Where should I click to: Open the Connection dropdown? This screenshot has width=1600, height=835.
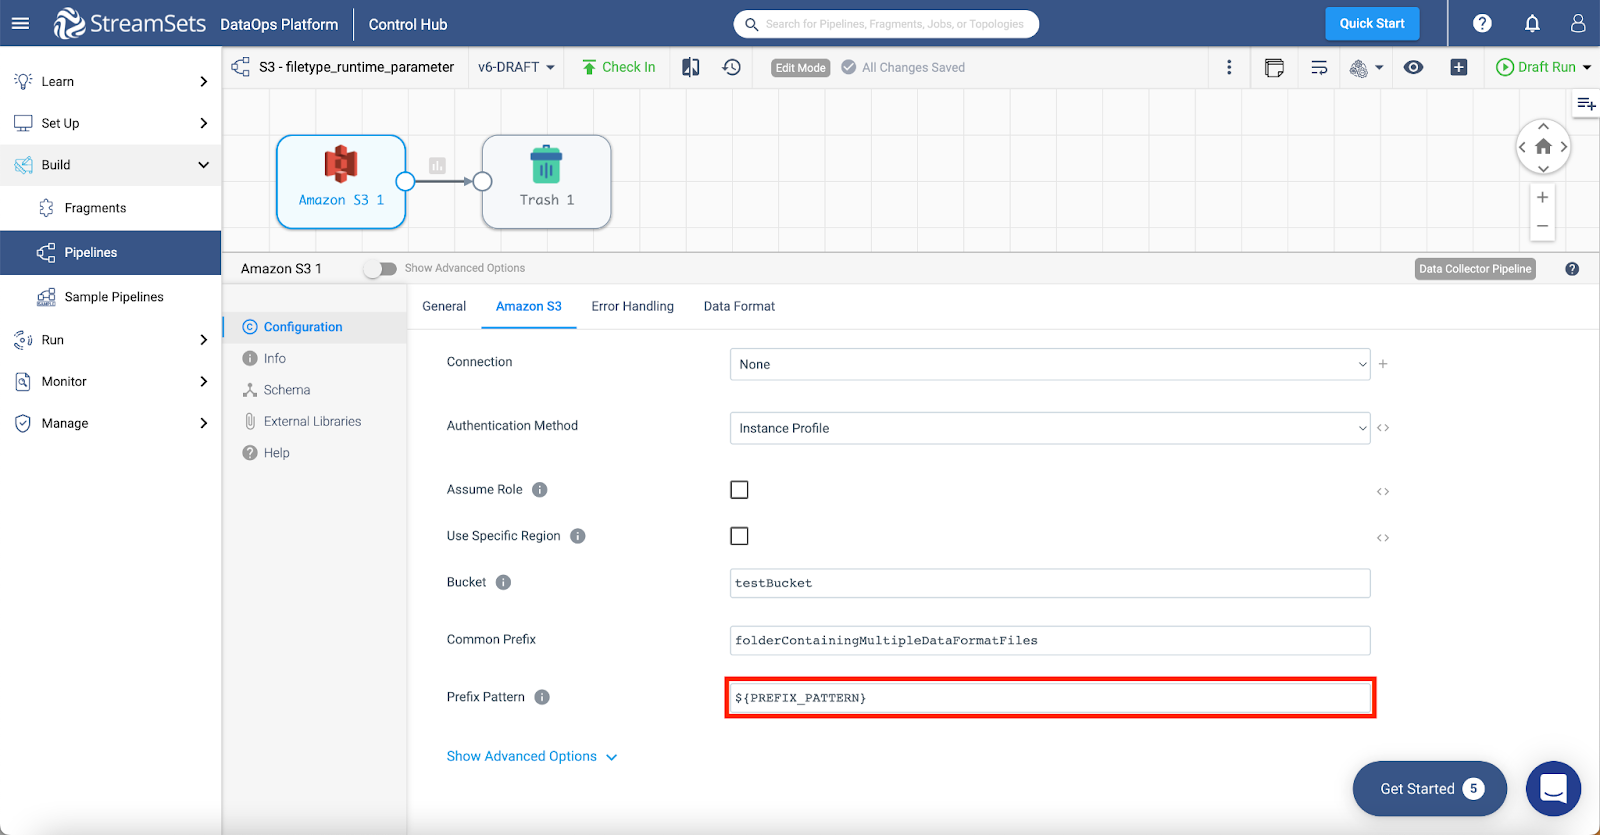(x=1050, y=364)
